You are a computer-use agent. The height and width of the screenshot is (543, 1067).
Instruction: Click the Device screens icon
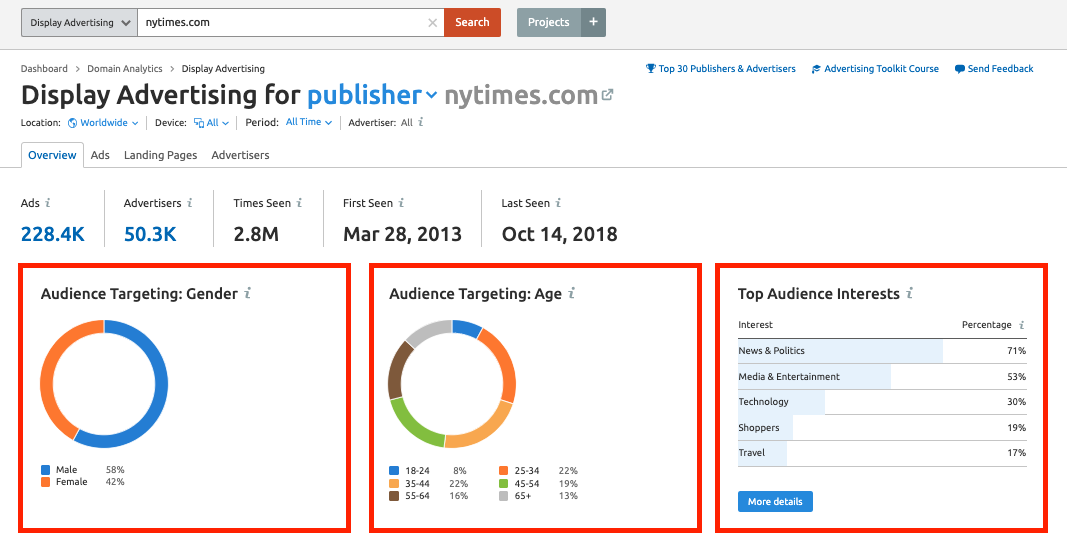(x=199, y=123)
